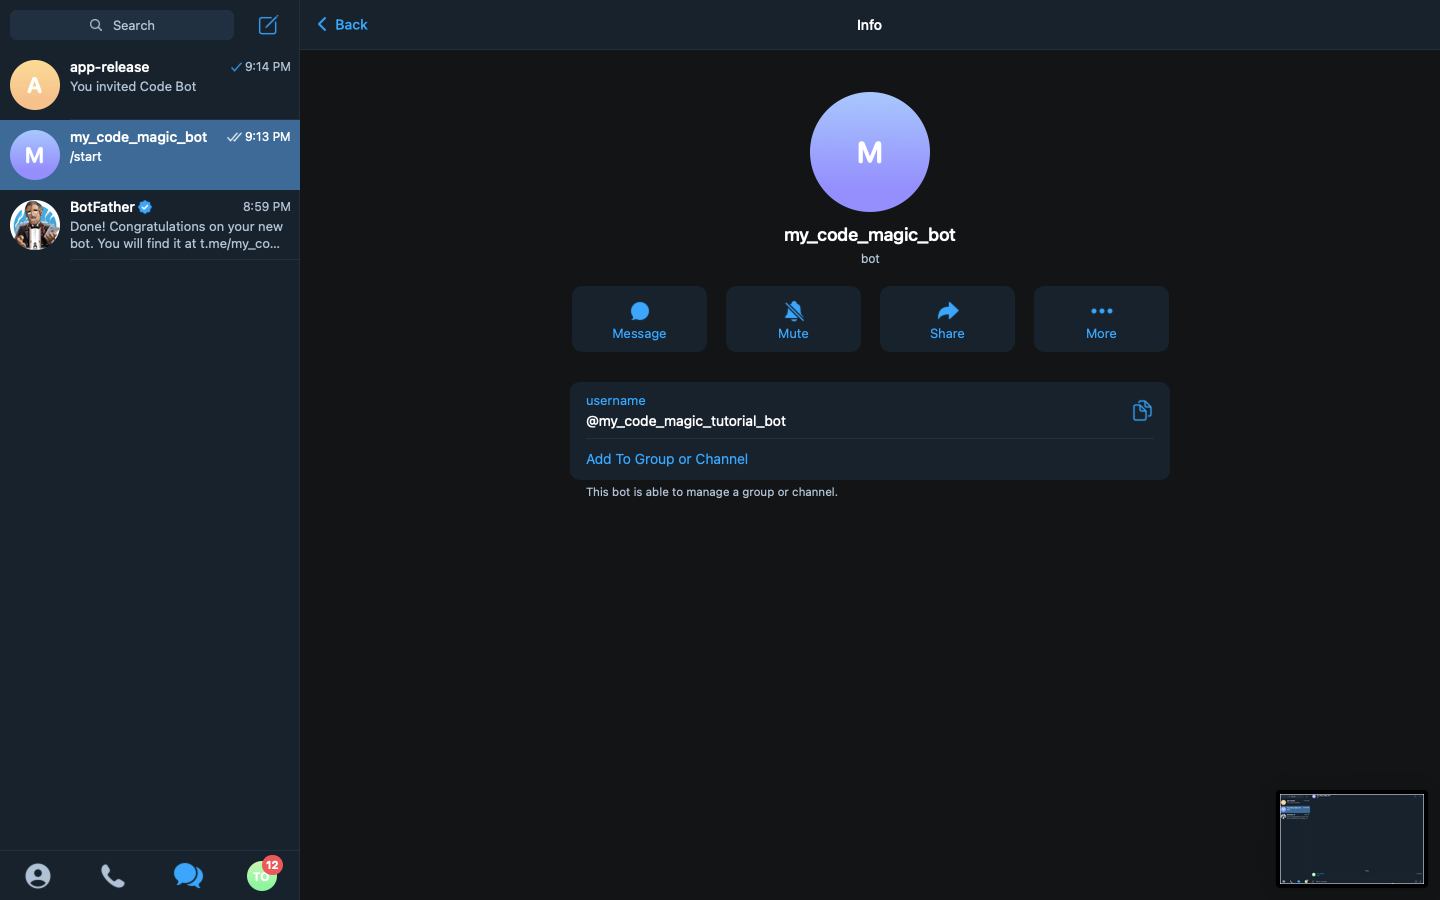
Task: Click the small M avatar in chat list
Action: (35, 155)
